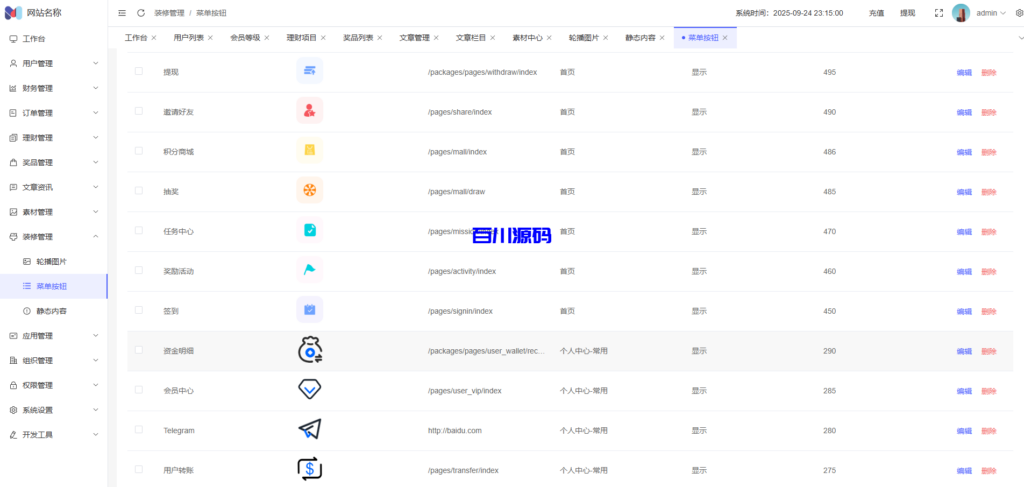Screen dimensions: 1024x487
Task: Switch to the 素材中心 tab
Action: (526, 37)
